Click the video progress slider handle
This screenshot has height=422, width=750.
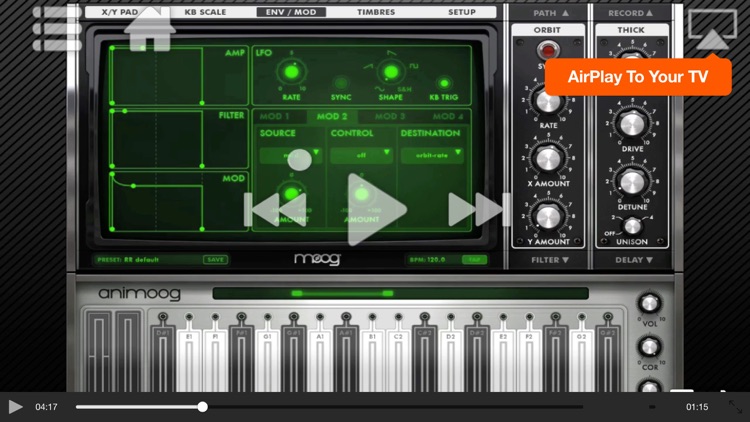pos(203,407)
